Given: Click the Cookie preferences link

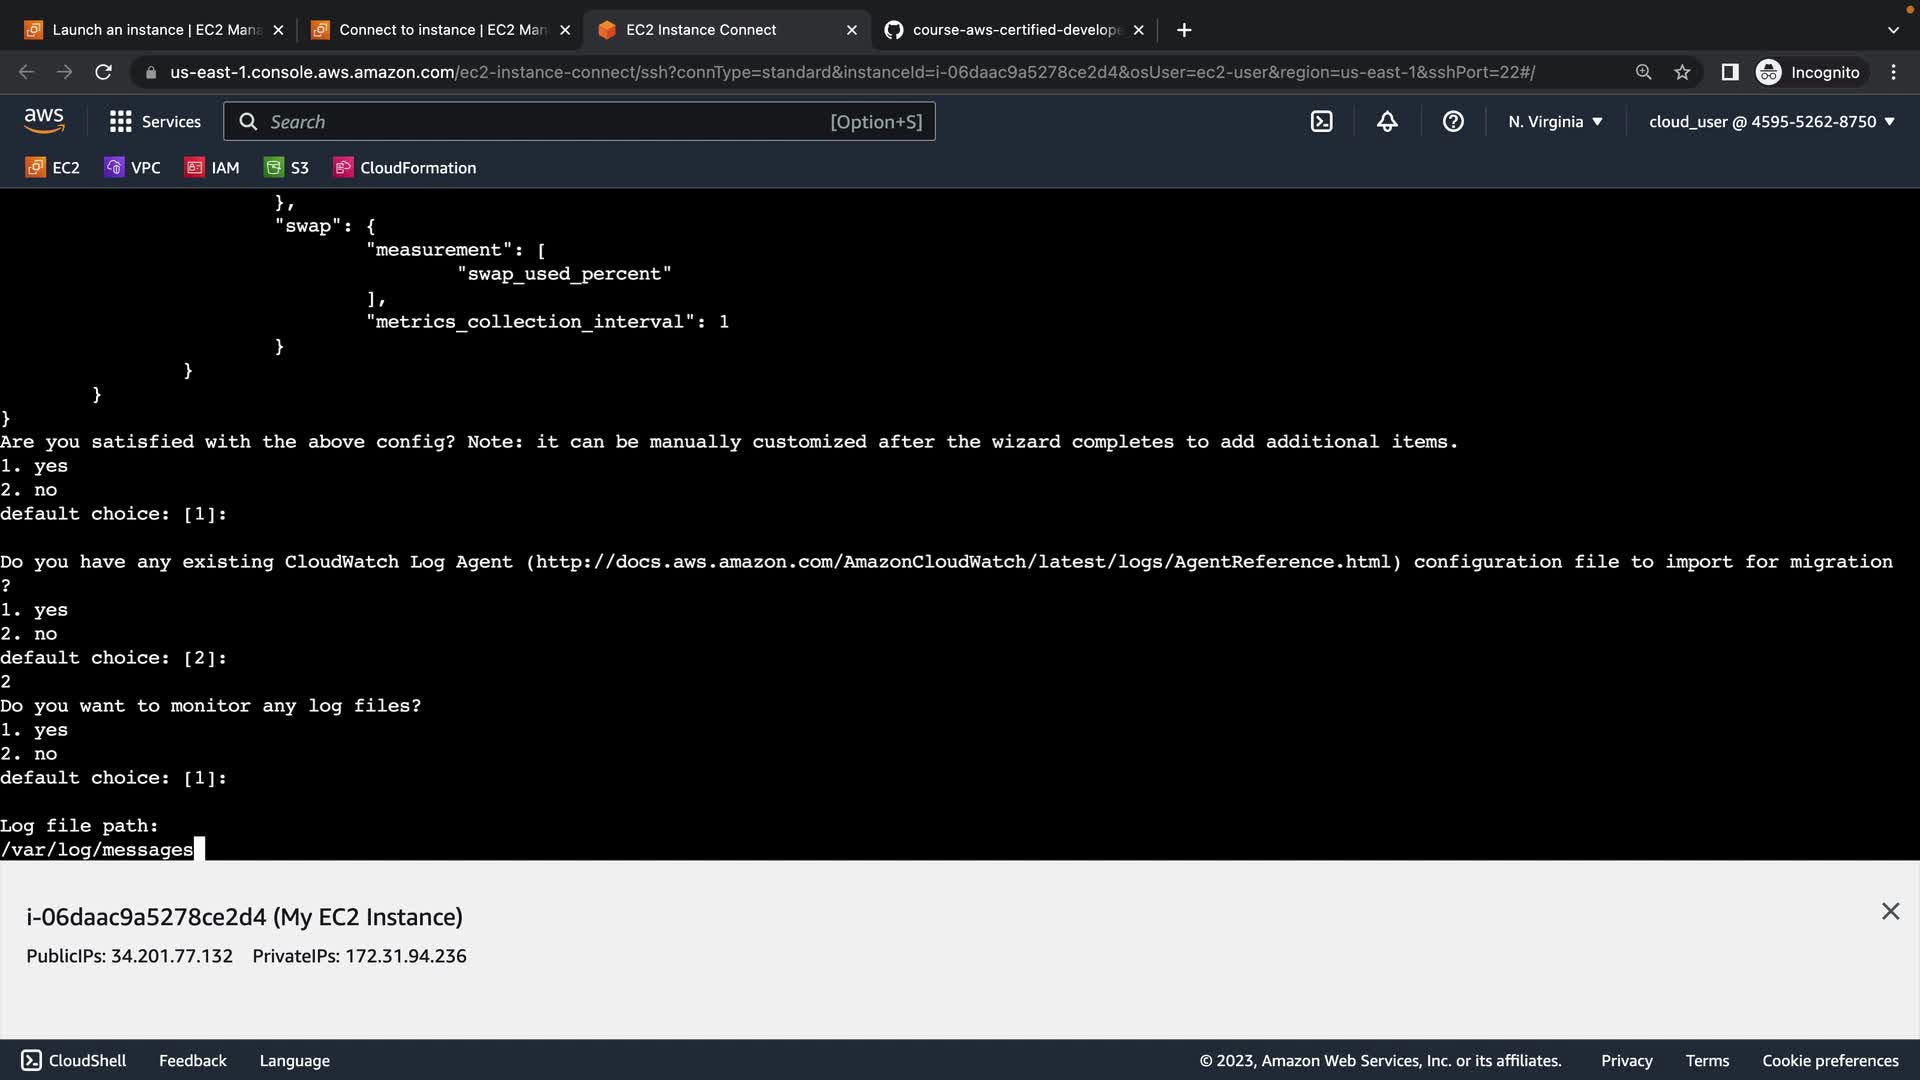Looking at the screenshot, I should tap(1829, 1061).
